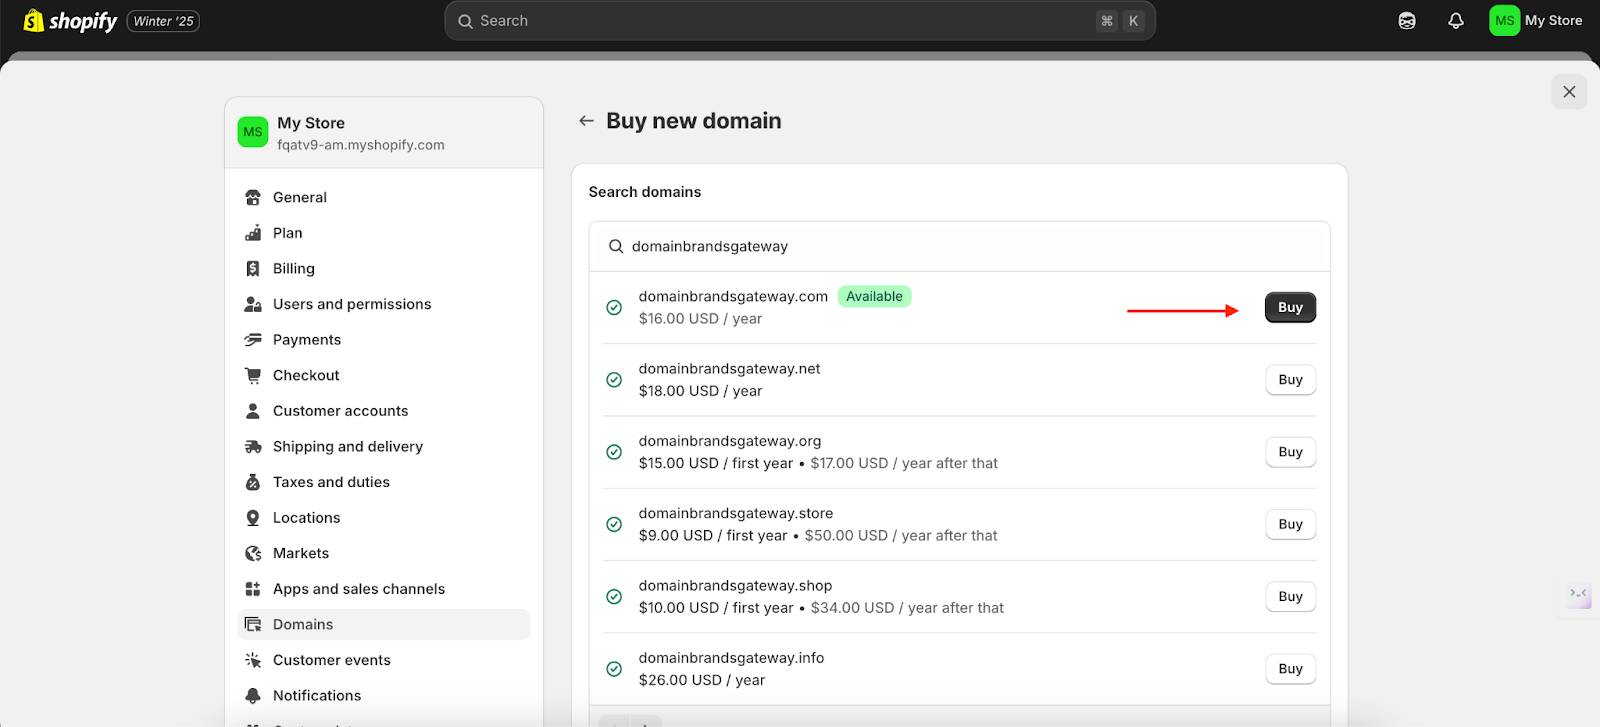The width and height of the screenshot is (1600, 727).
Task: Click the floating side panel toggle icon
Action: tap(1579, 595)
